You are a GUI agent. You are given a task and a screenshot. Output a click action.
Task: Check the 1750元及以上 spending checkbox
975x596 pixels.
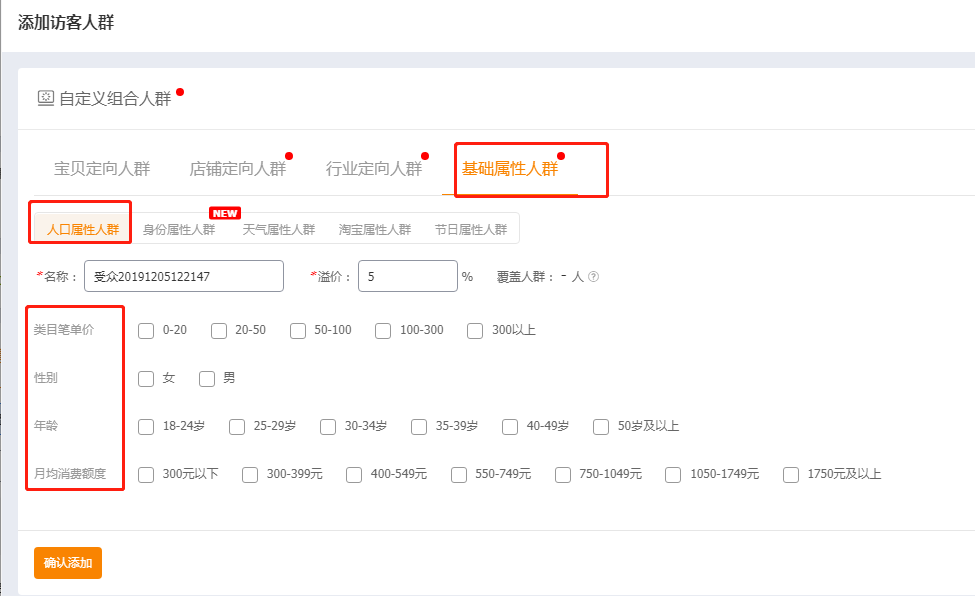tap(791, 475)
